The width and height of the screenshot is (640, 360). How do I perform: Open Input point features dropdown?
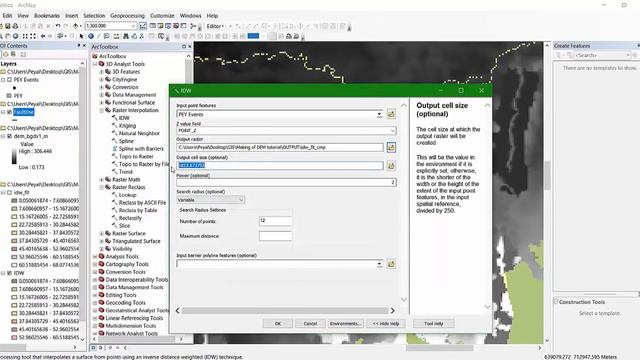click(x=379, y=114)
